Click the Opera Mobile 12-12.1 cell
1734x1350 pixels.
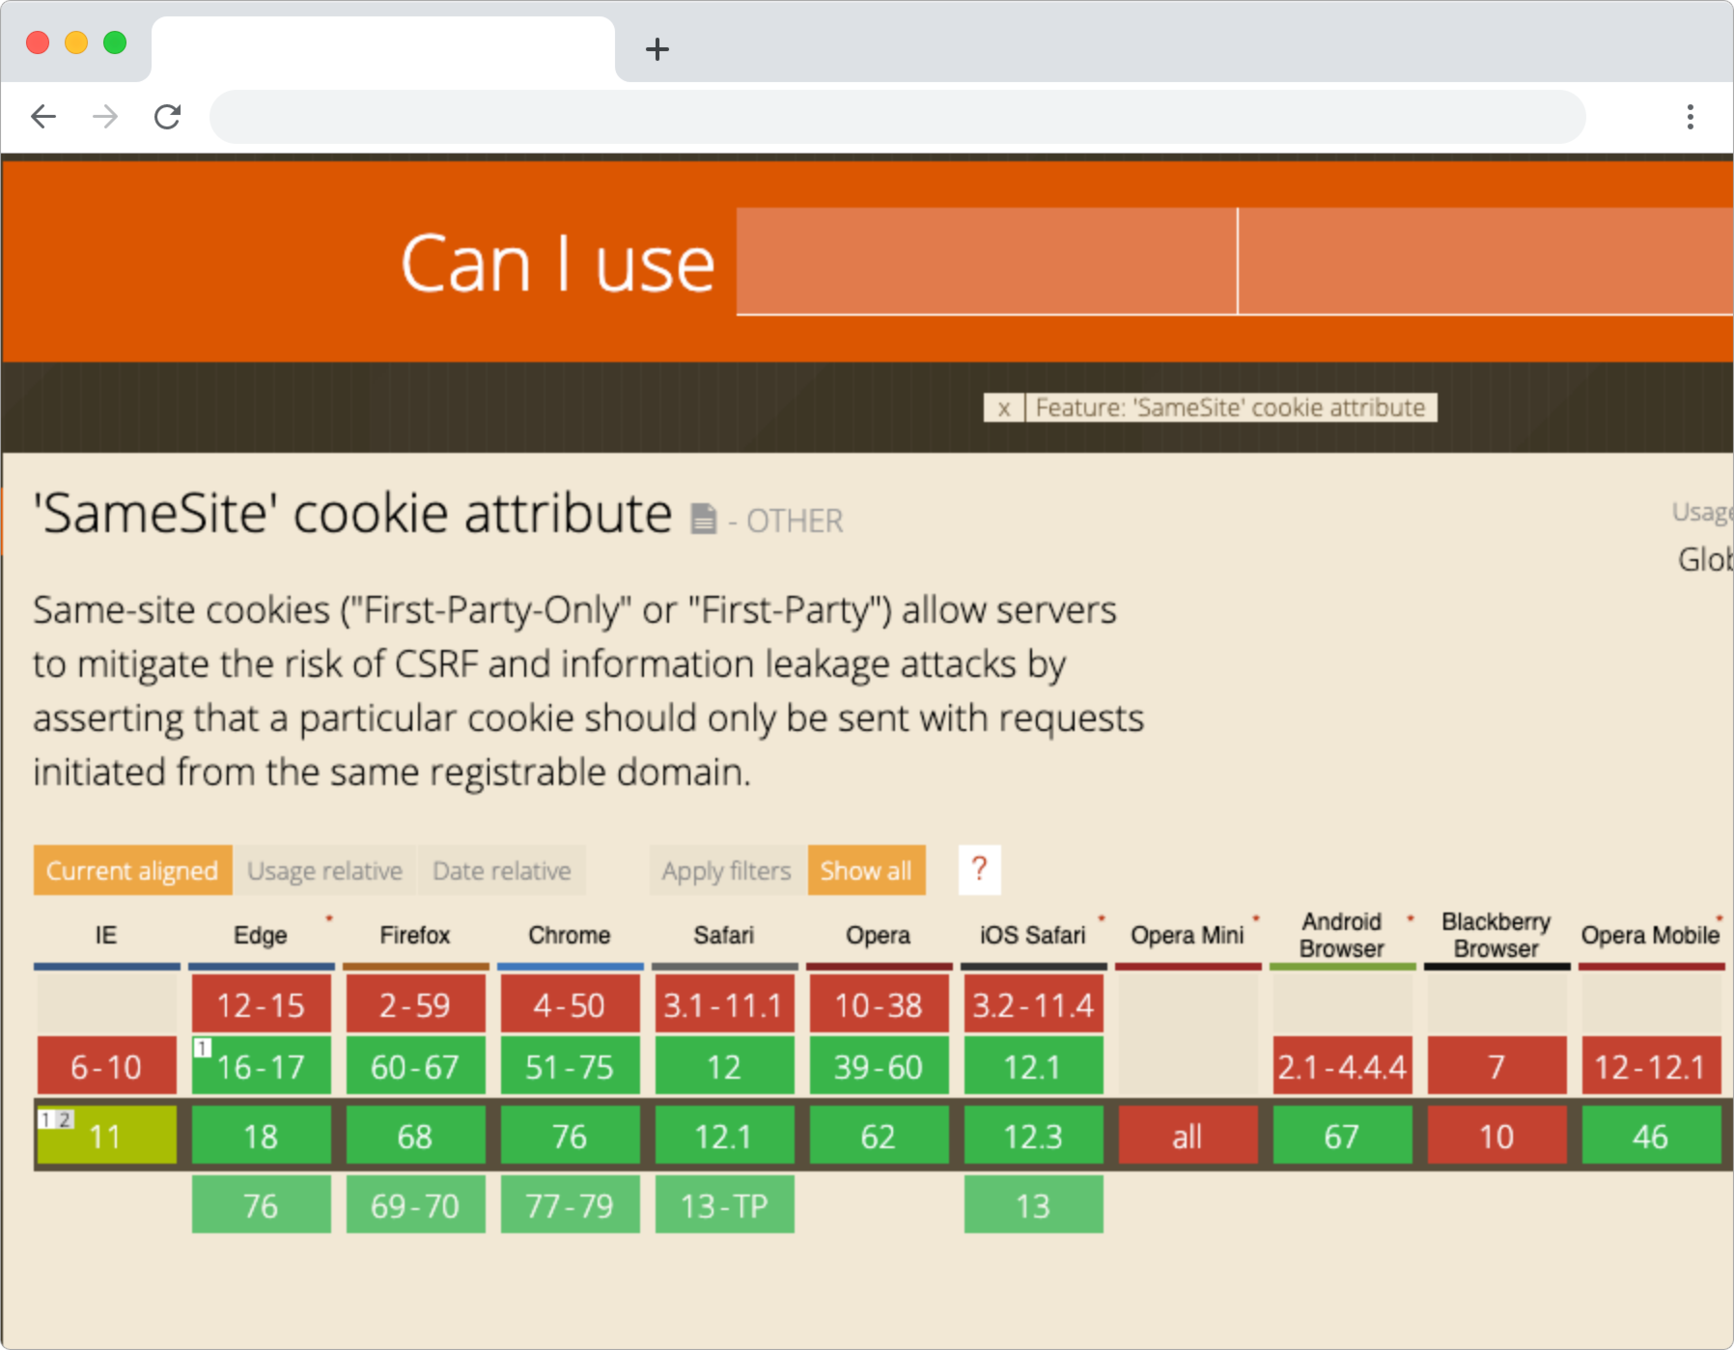(1651, 1066)
